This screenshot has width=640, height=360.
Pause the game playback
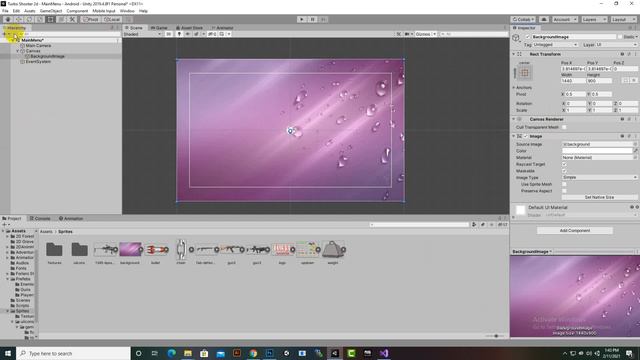(313, 19)
